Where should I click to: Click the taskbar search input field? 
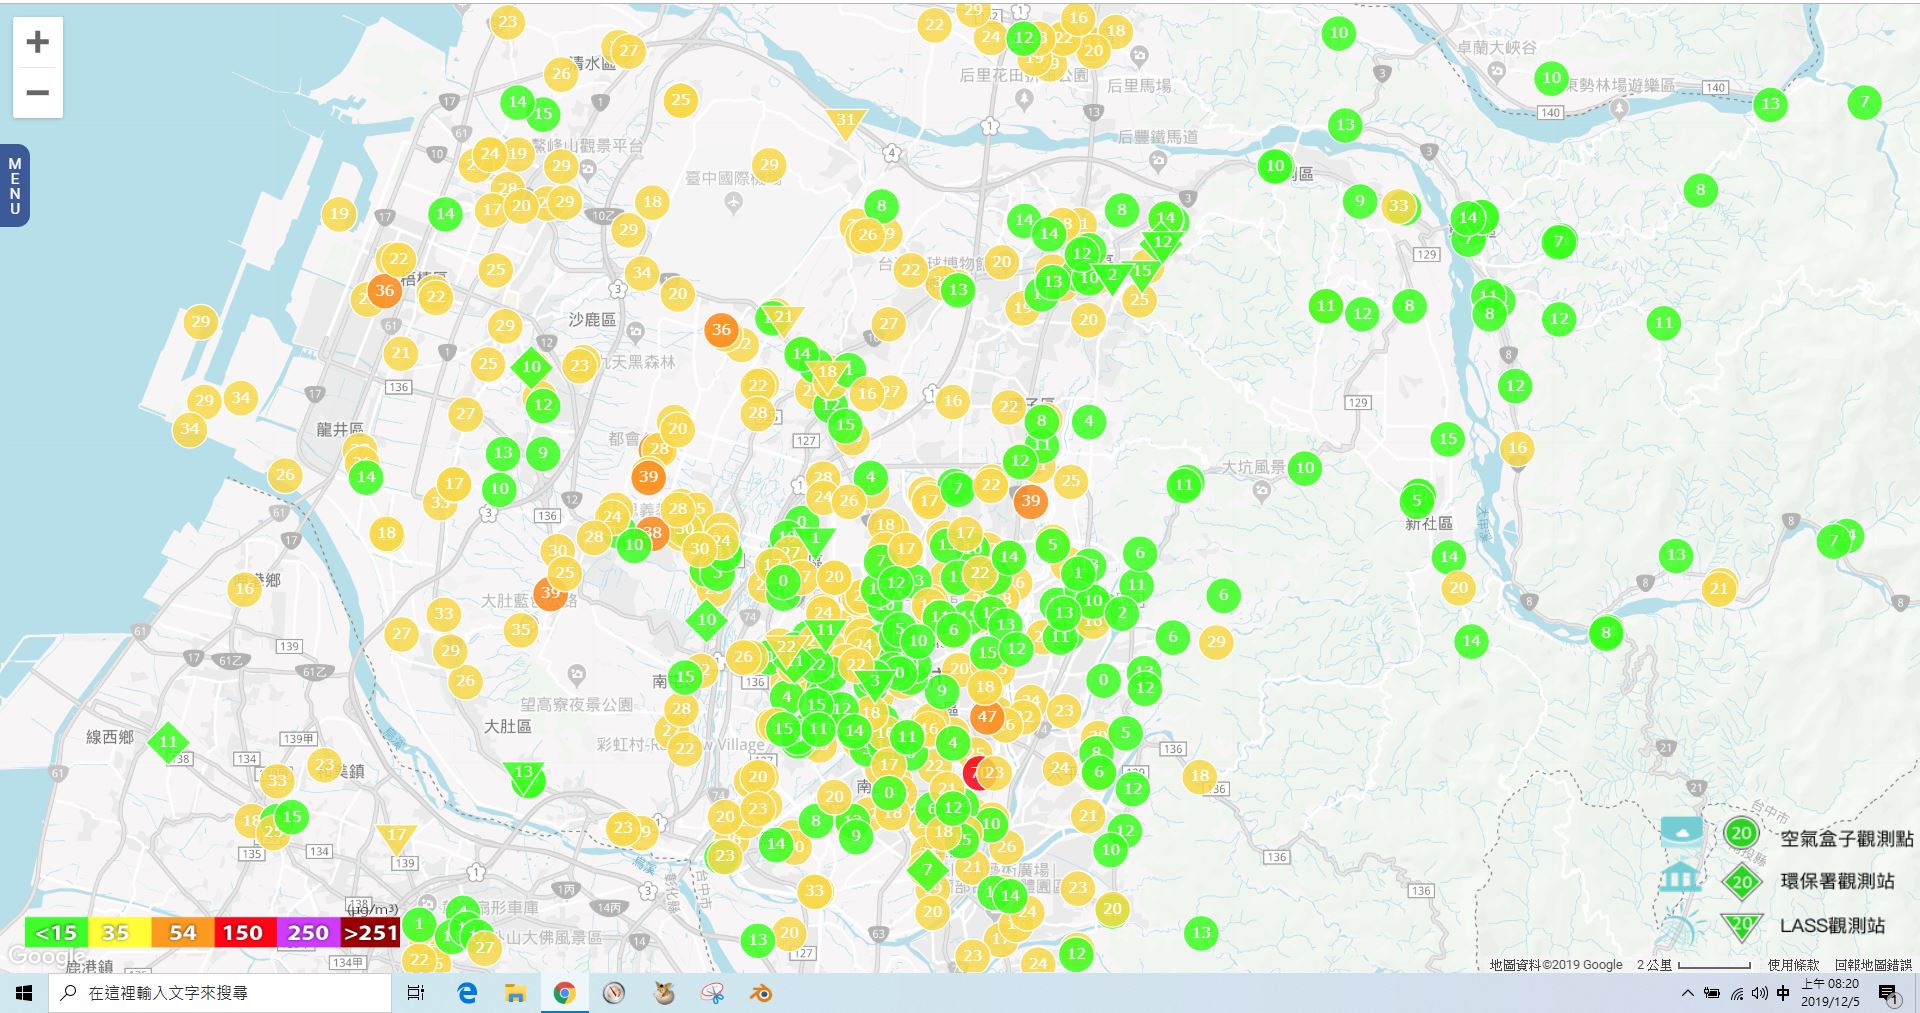pyautogui.click(x=220, y=993)
